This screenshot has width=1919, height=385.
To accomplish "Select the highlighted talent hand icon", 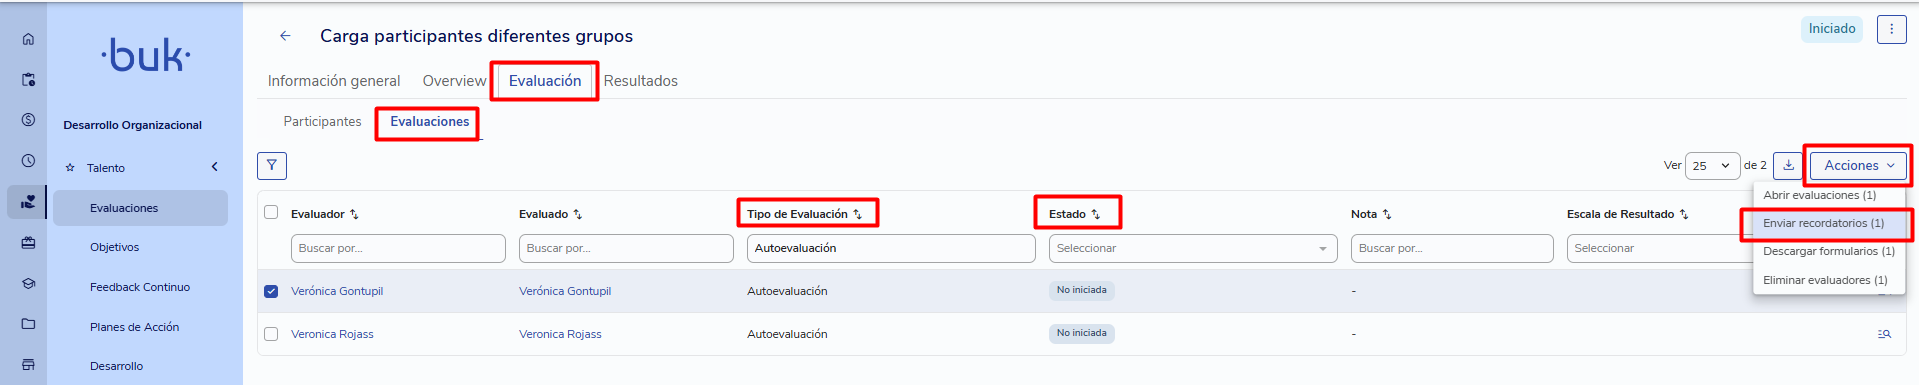I will (x=28, y=201).
